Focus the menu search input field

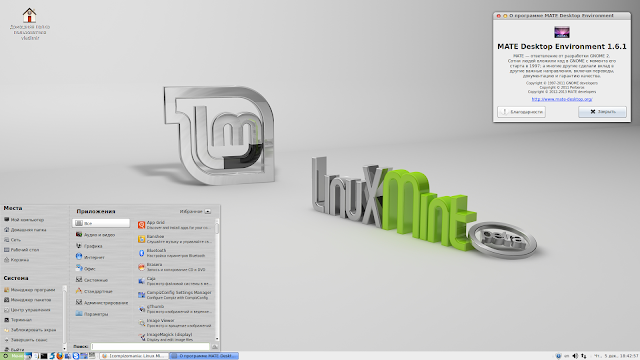[x=150, y=346]
